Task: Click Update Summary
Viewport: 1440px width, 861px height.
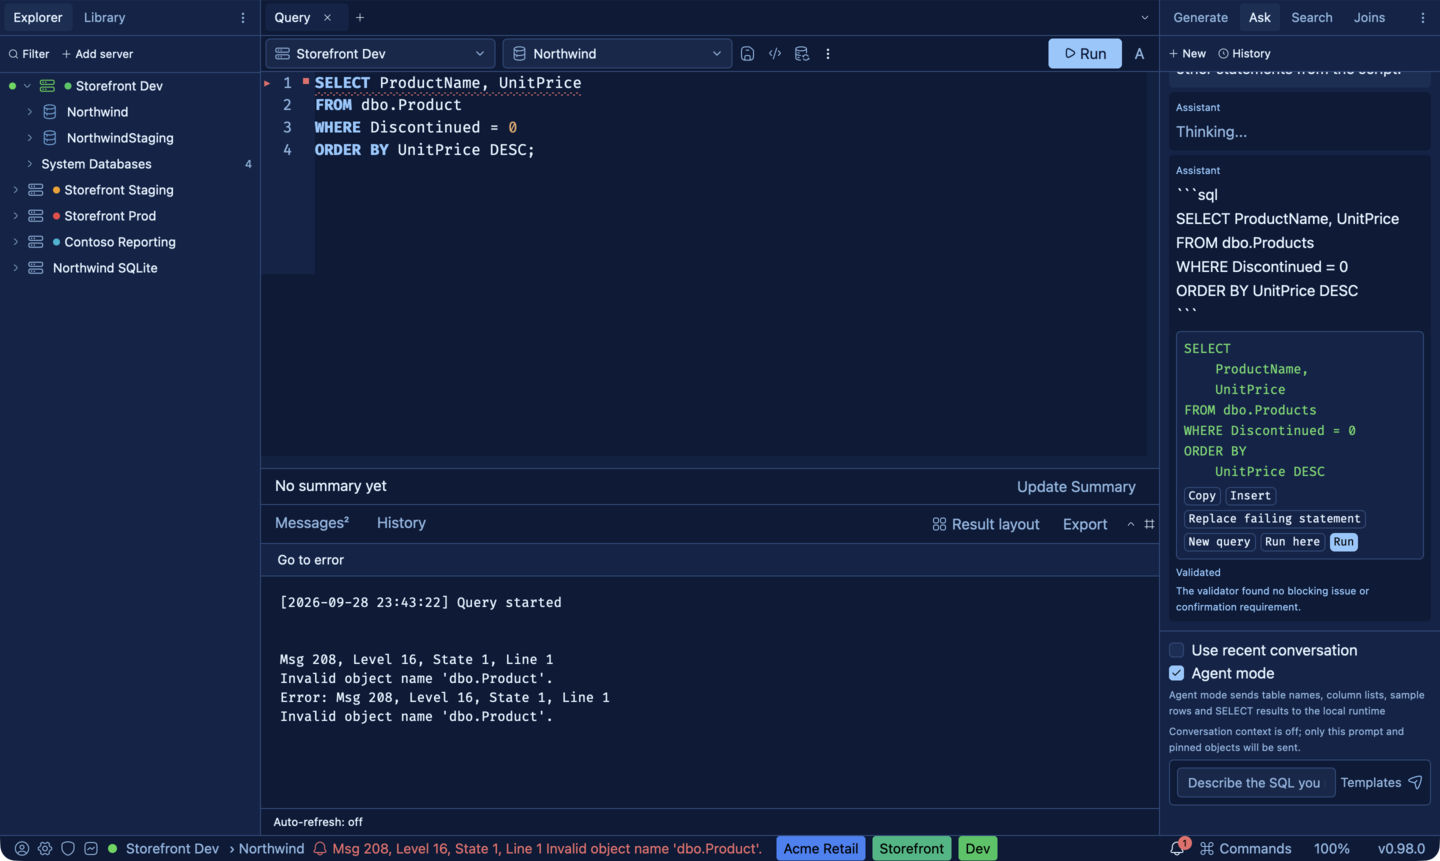Action: coord(1076,487)
